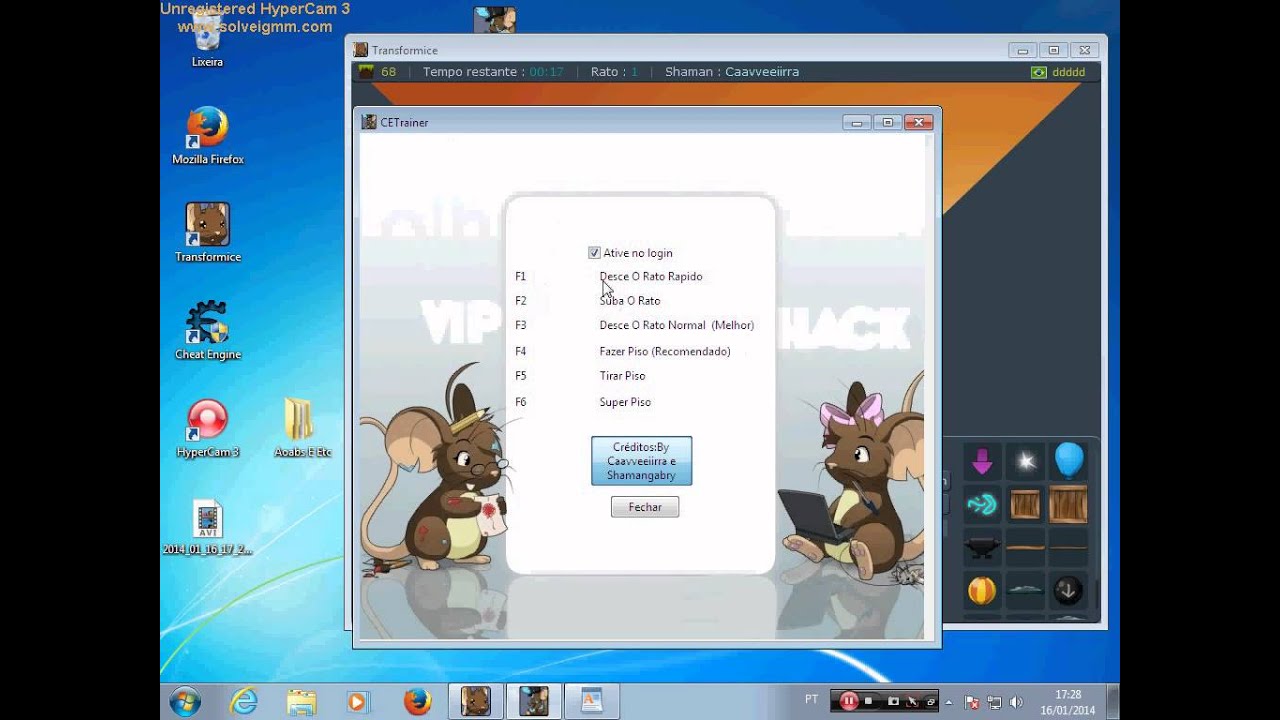Screen dimensions: 1280x720
Task: Open the volume speaker tray icon
Action: coord(1017,702)
